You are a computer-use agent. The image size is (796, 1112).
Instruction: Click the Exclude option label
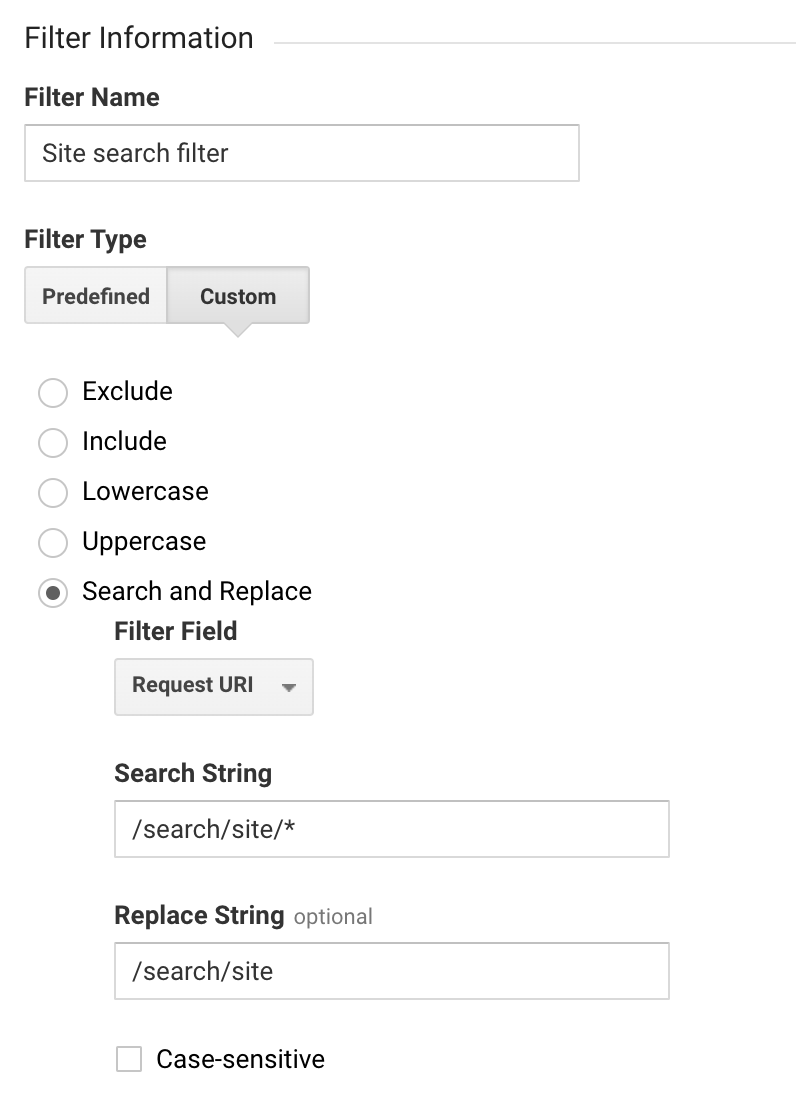tap(128, 391)
